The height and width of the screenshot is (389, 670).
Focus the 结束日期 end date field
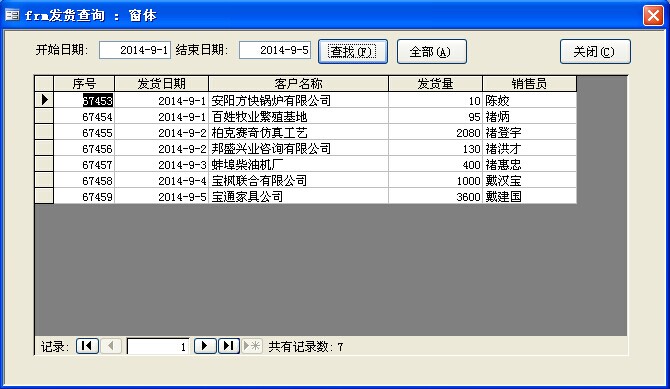pos(275,50)
